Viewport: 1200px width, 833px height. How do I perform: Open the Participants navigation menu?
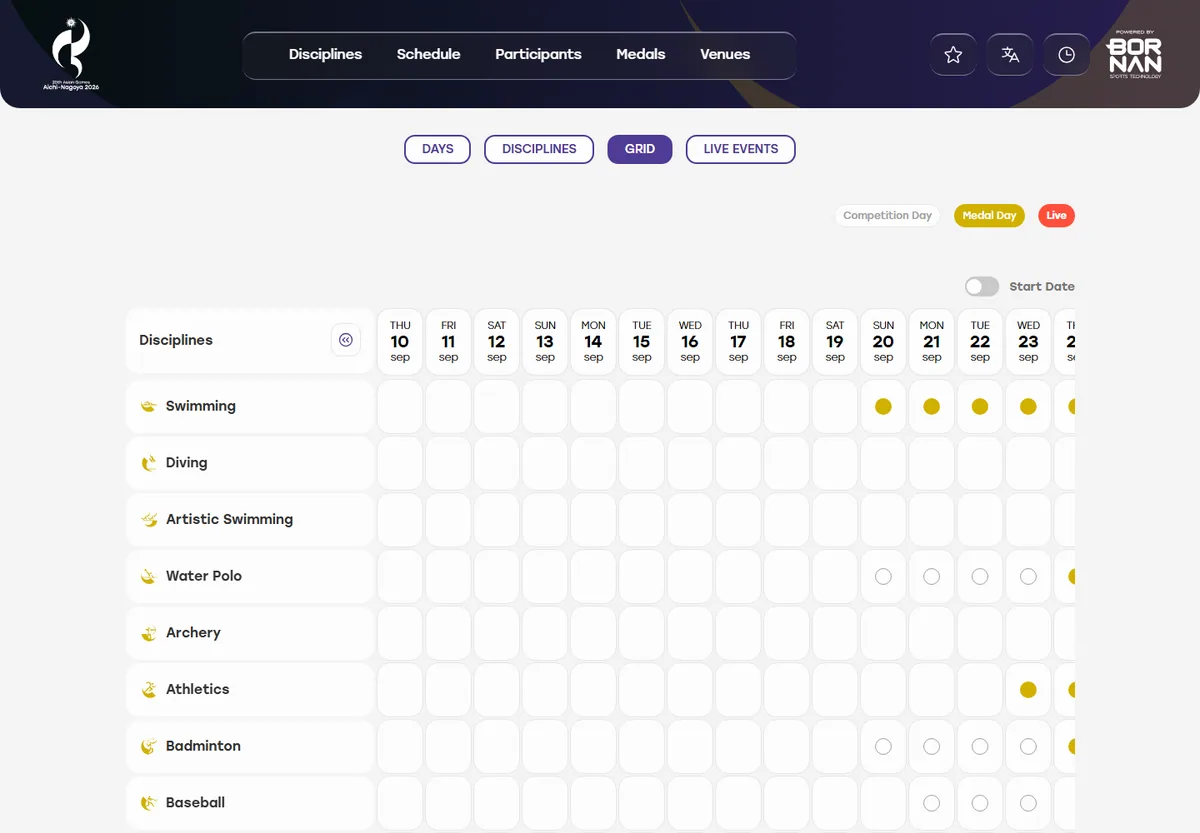pyautogui.click(x=538, y=54)
